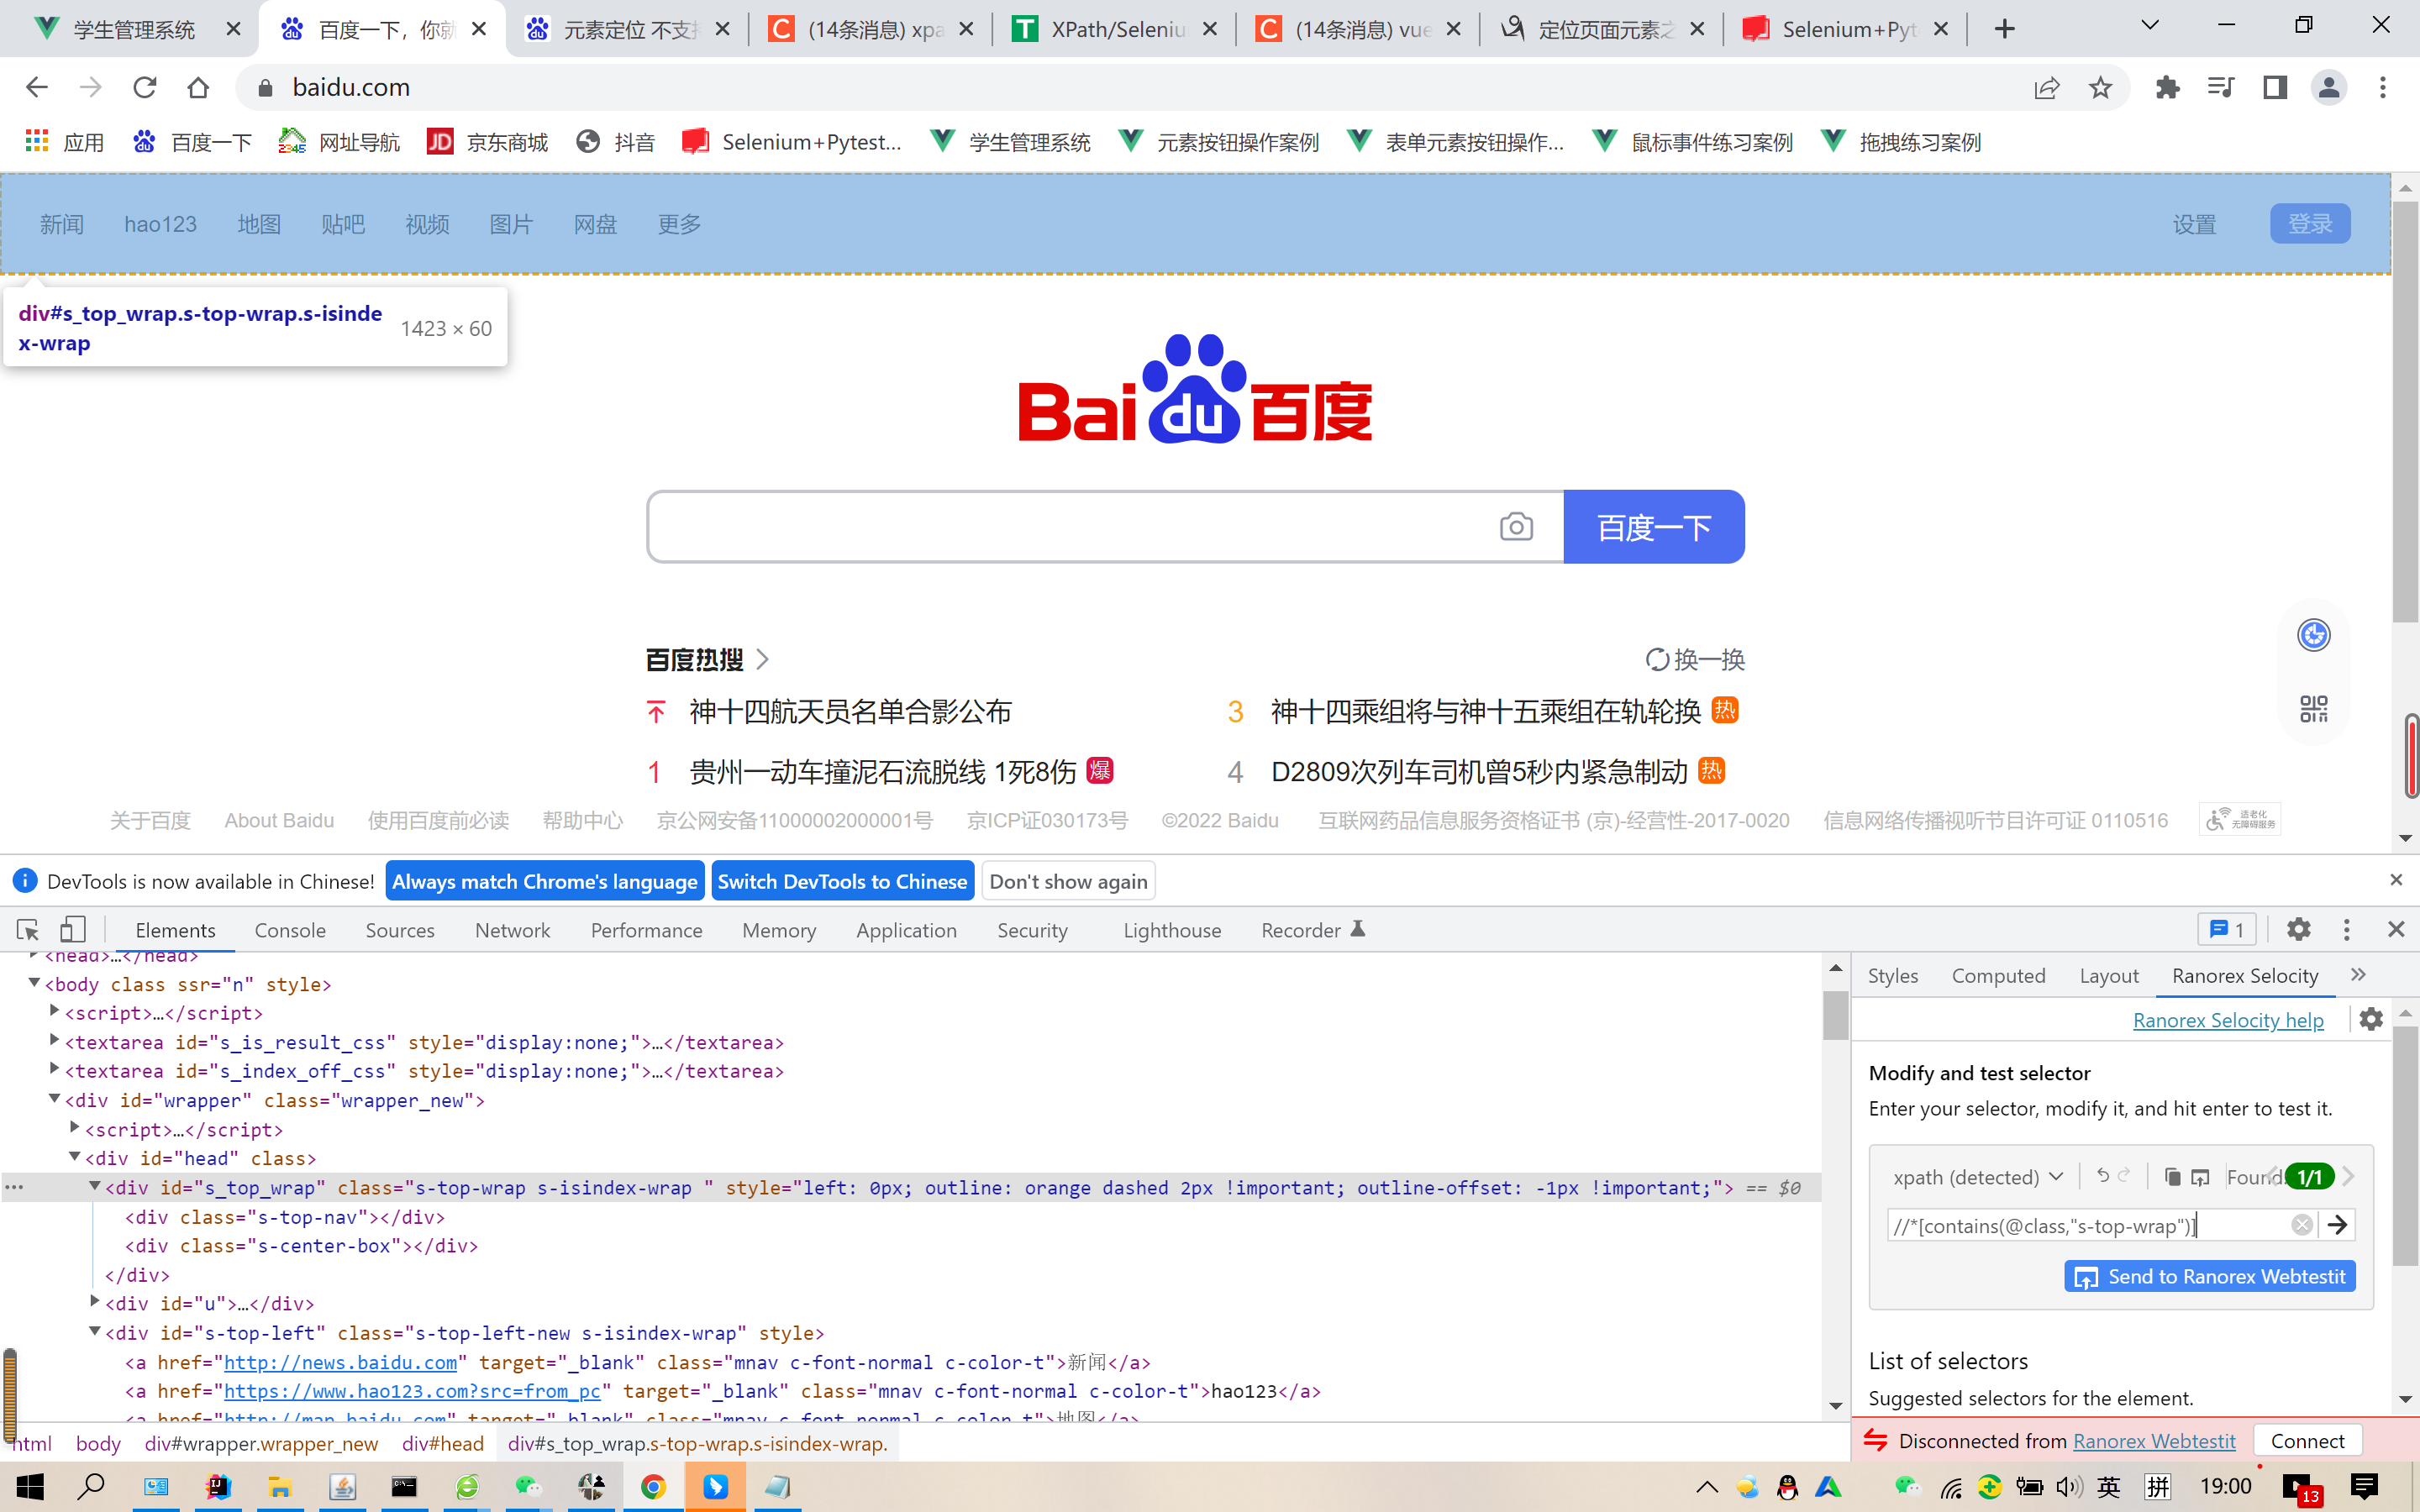Open the Ranorex Selocity help link
The image size is (2420, 1512).
click(x=2228, y=1020)
